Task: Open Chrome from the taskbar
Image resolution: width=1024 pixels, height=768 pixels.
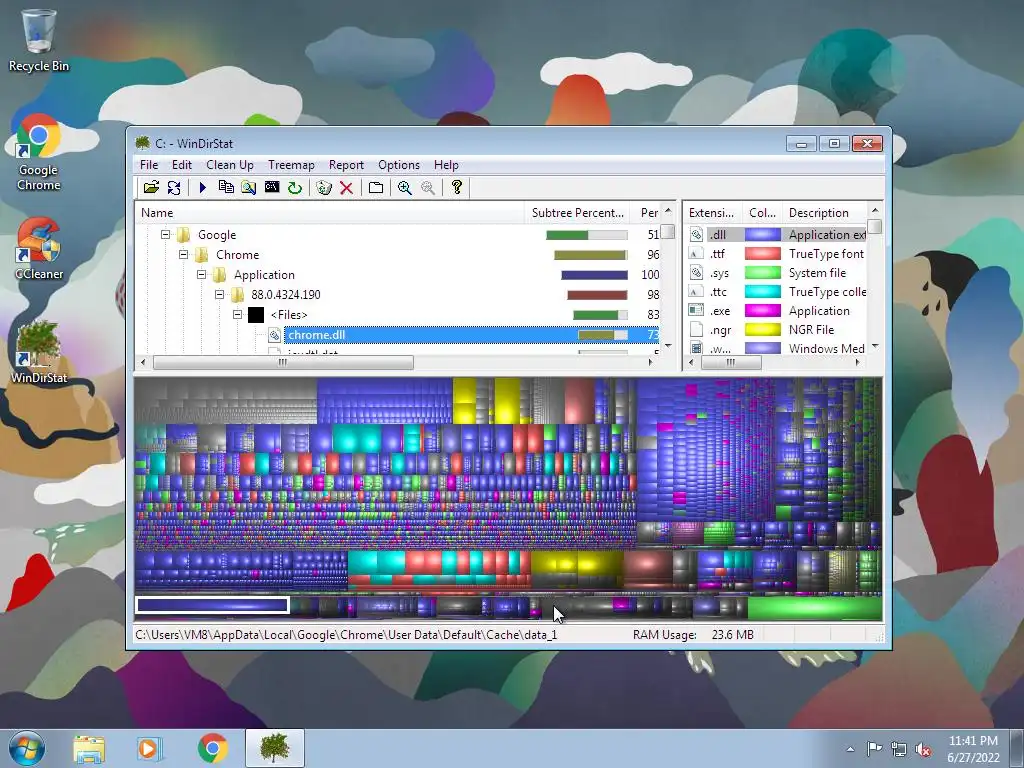Action: tap(212, 748)
